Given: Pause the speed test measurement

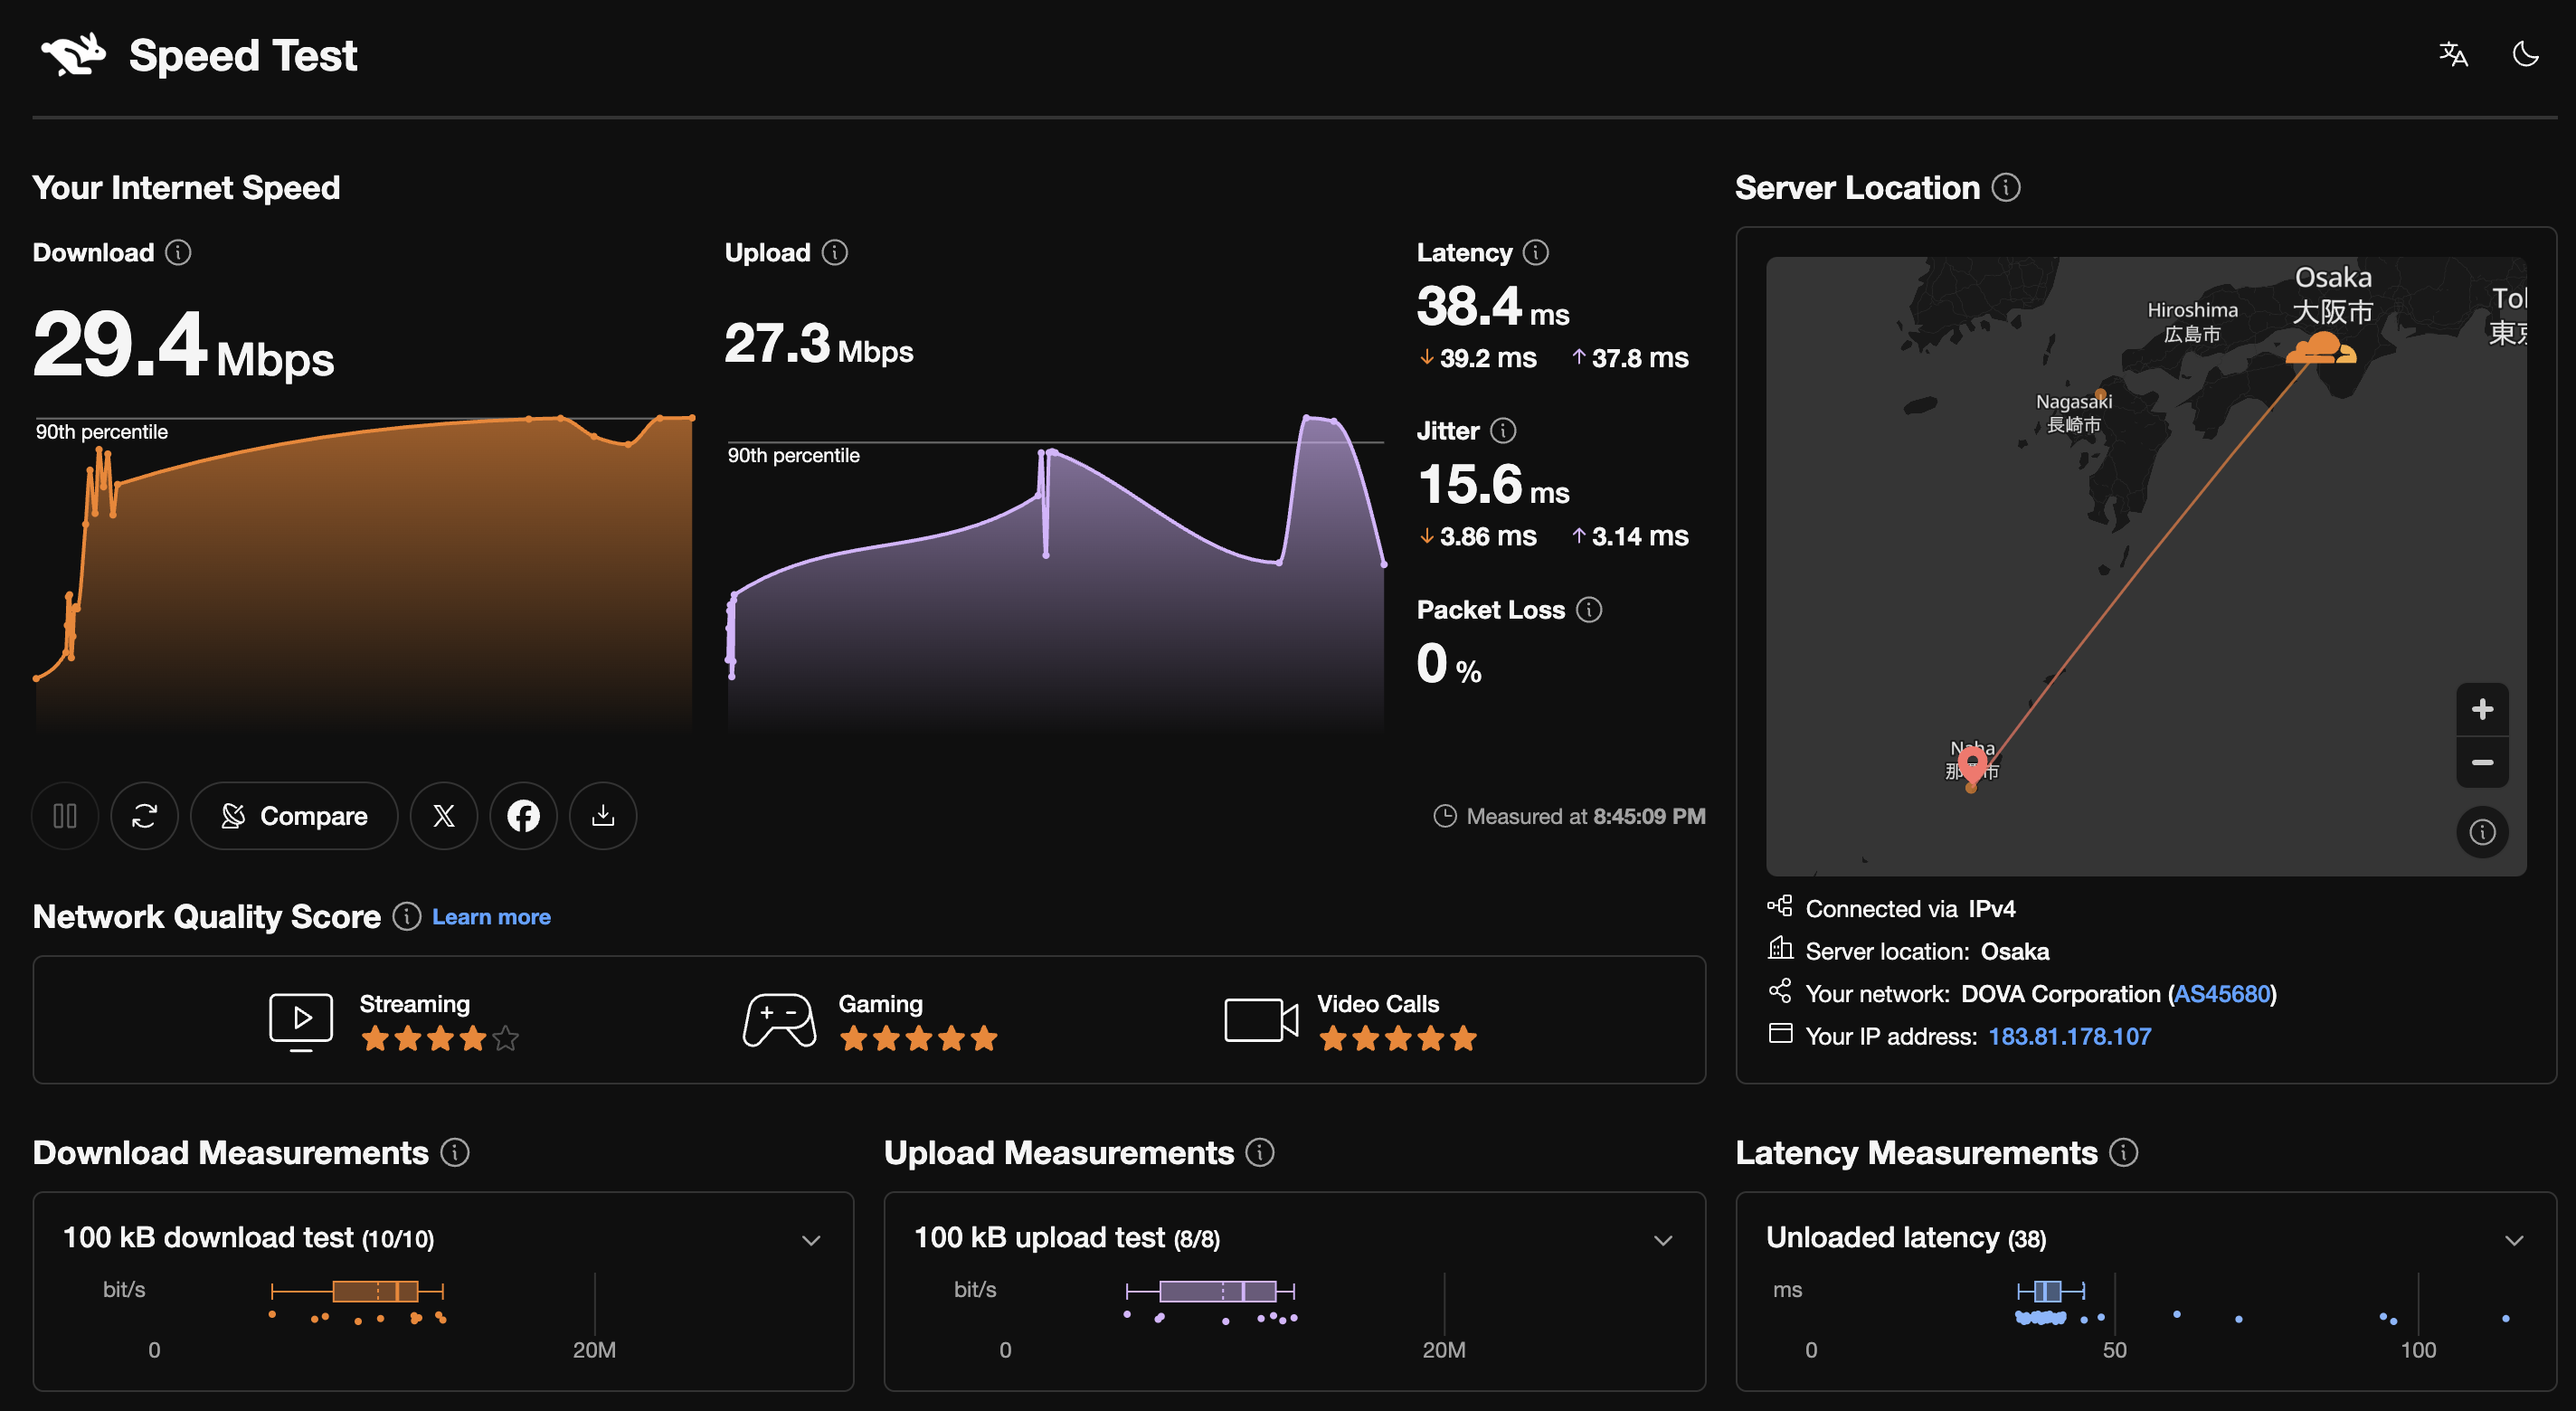Looking at the screenshot, I should point(65,816).
